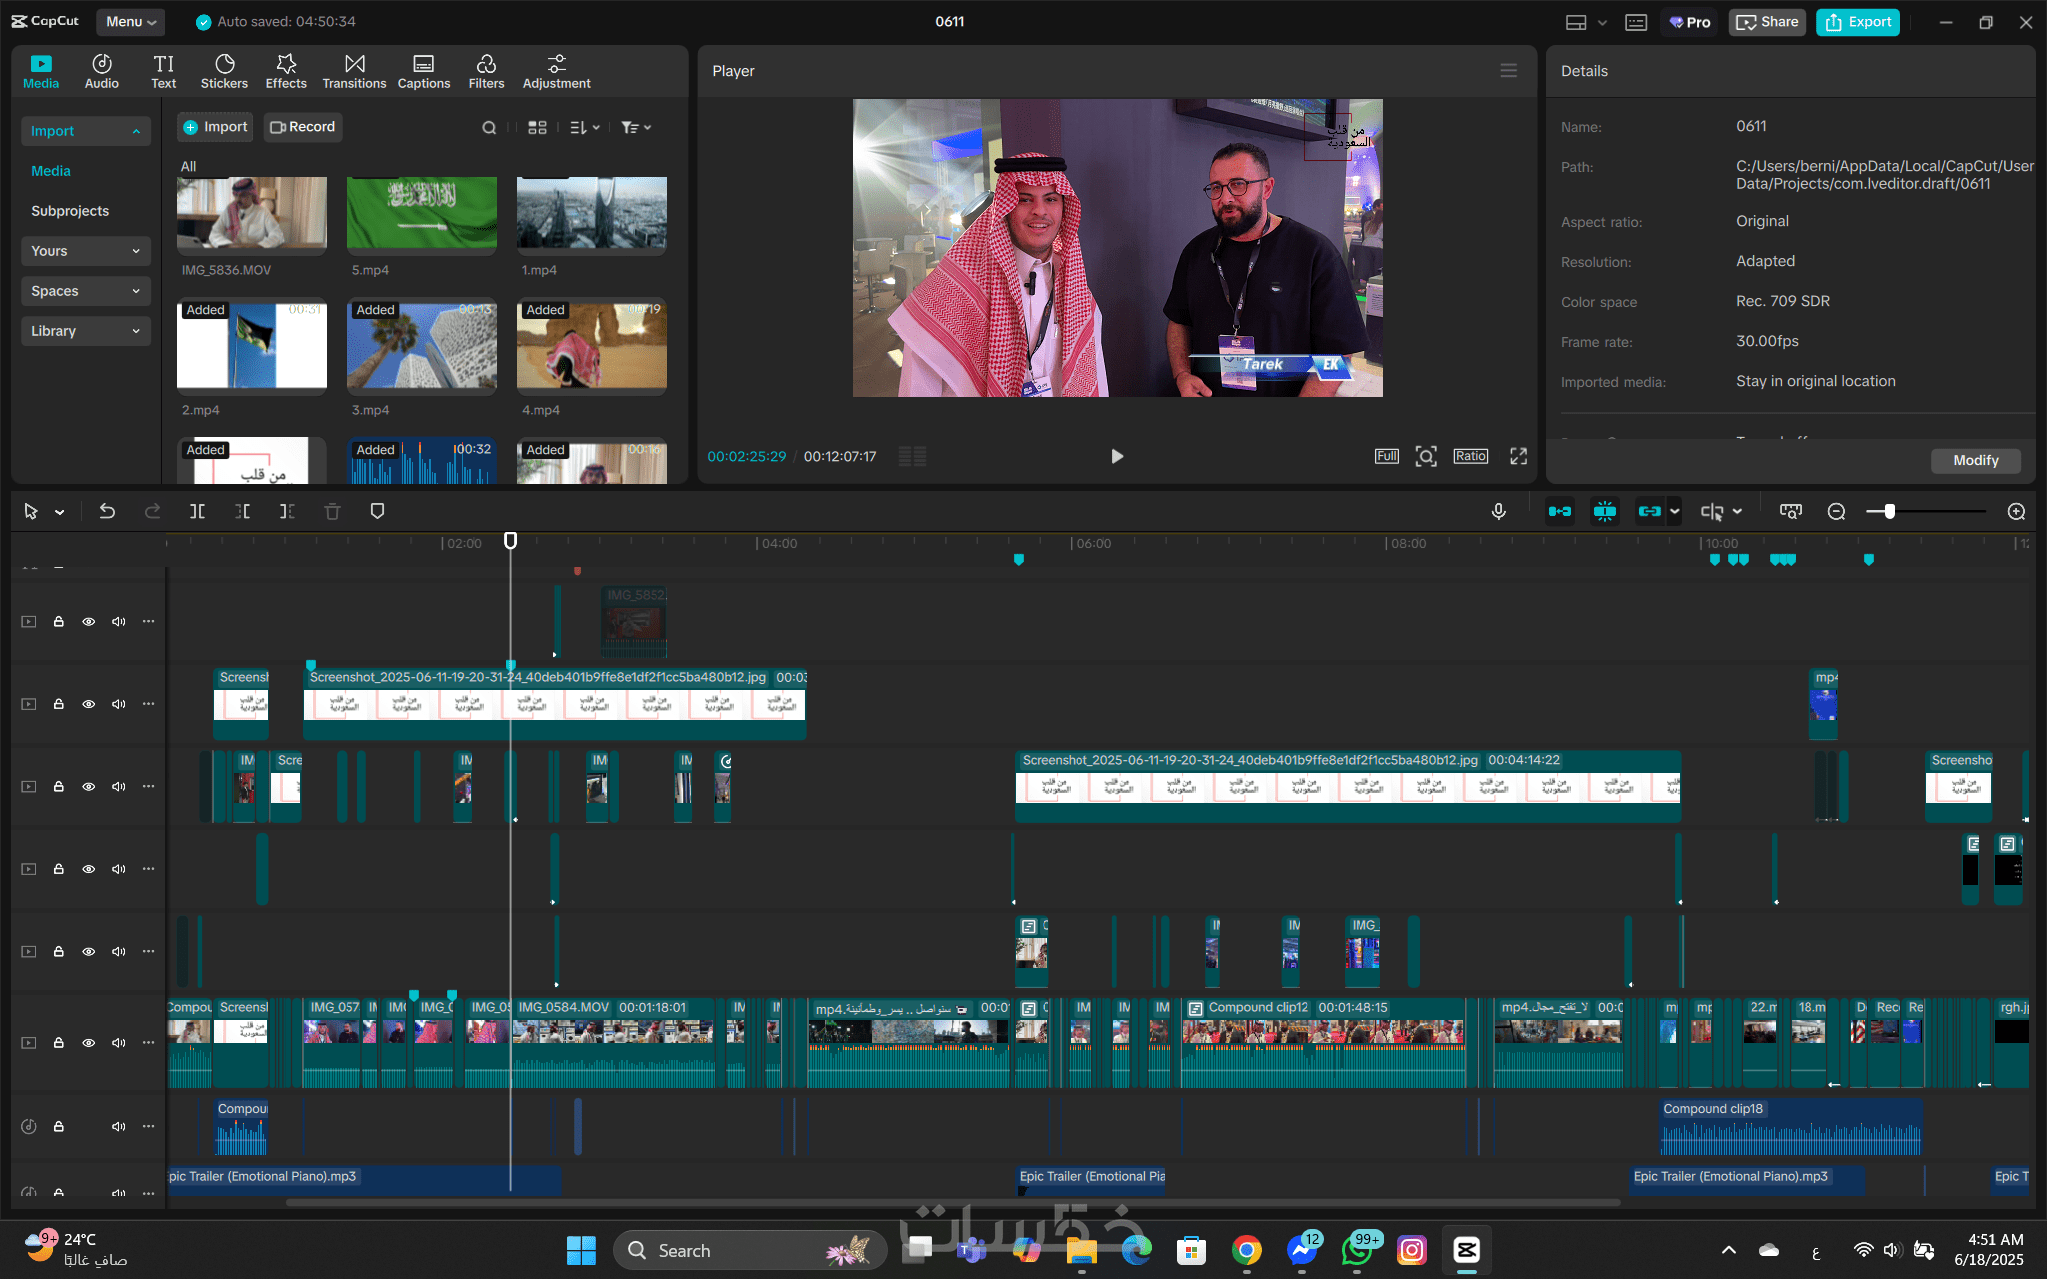
Task: Click the Modify button in Details
Action: pos(1975,460)
